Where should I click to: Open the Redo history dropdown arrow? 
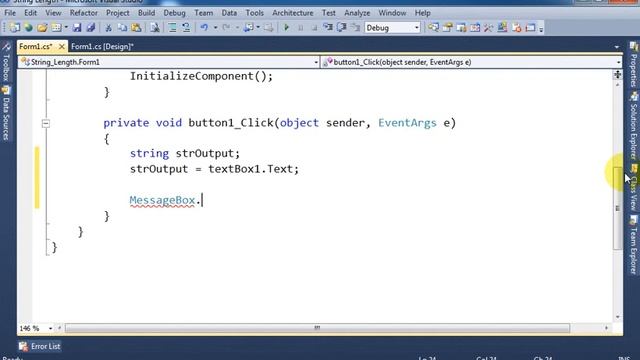237,28
